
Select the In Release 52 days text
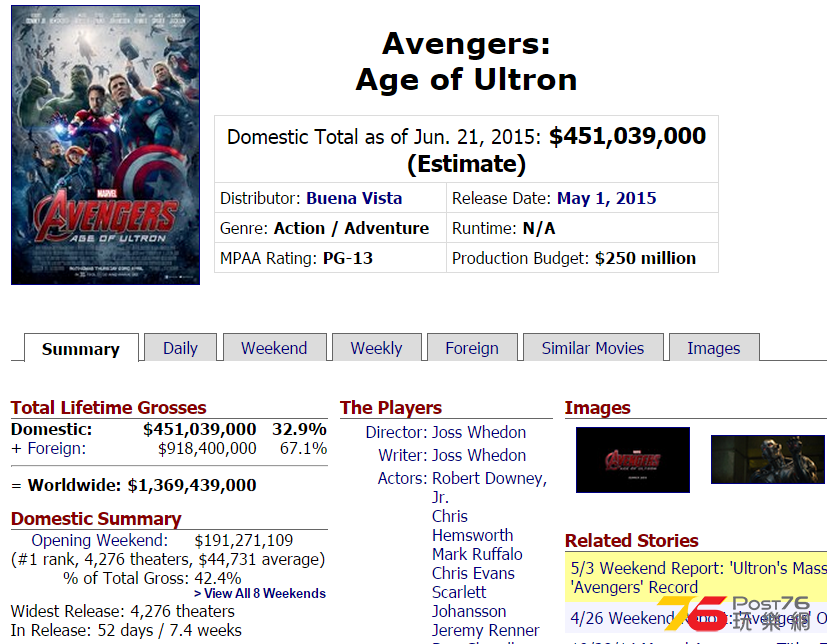click(x=127, y=630)
